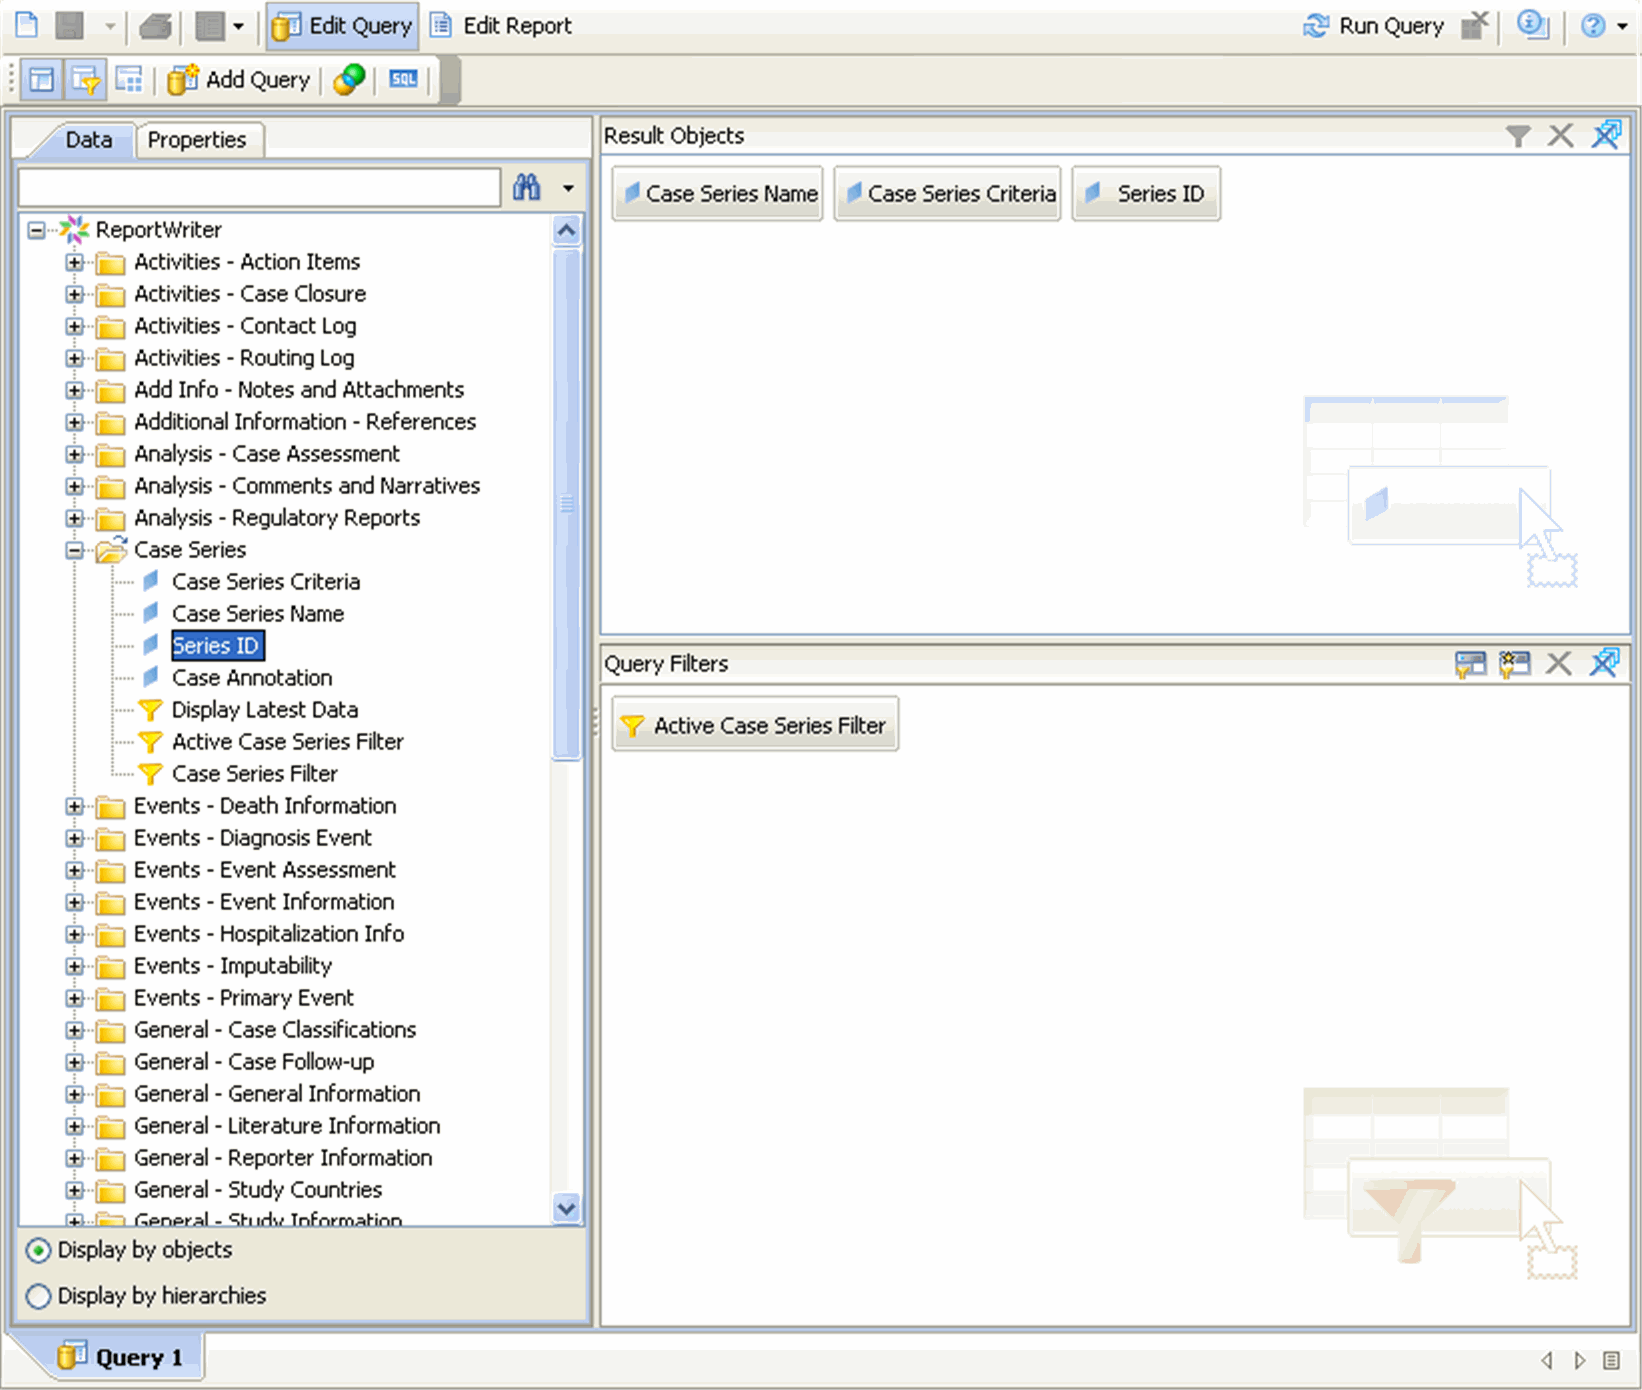Click Query Filters remove all icon
Screen dimensions: 1642x1390
1605,662
